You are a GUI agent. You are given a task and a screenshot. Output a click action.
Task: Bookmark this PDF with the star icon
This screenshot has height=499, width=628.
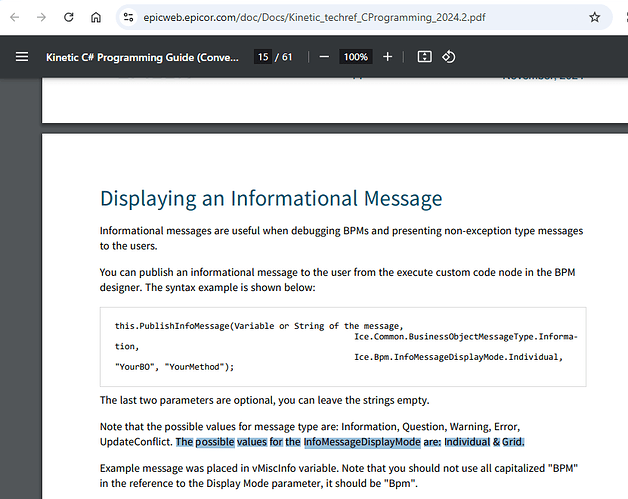pos(595,17)
